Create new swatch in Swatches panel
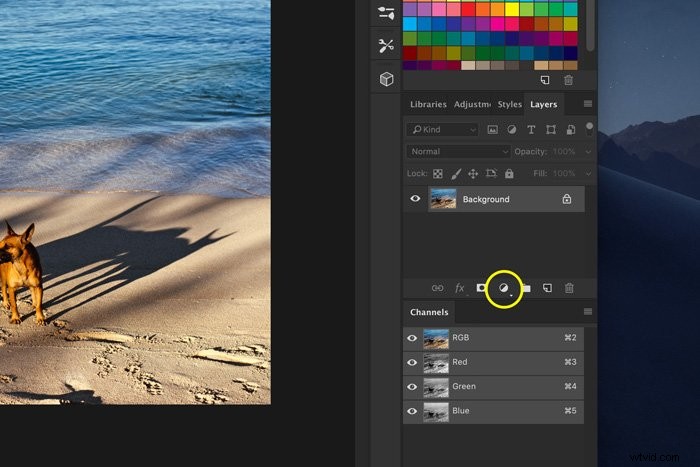 [545, 80]
